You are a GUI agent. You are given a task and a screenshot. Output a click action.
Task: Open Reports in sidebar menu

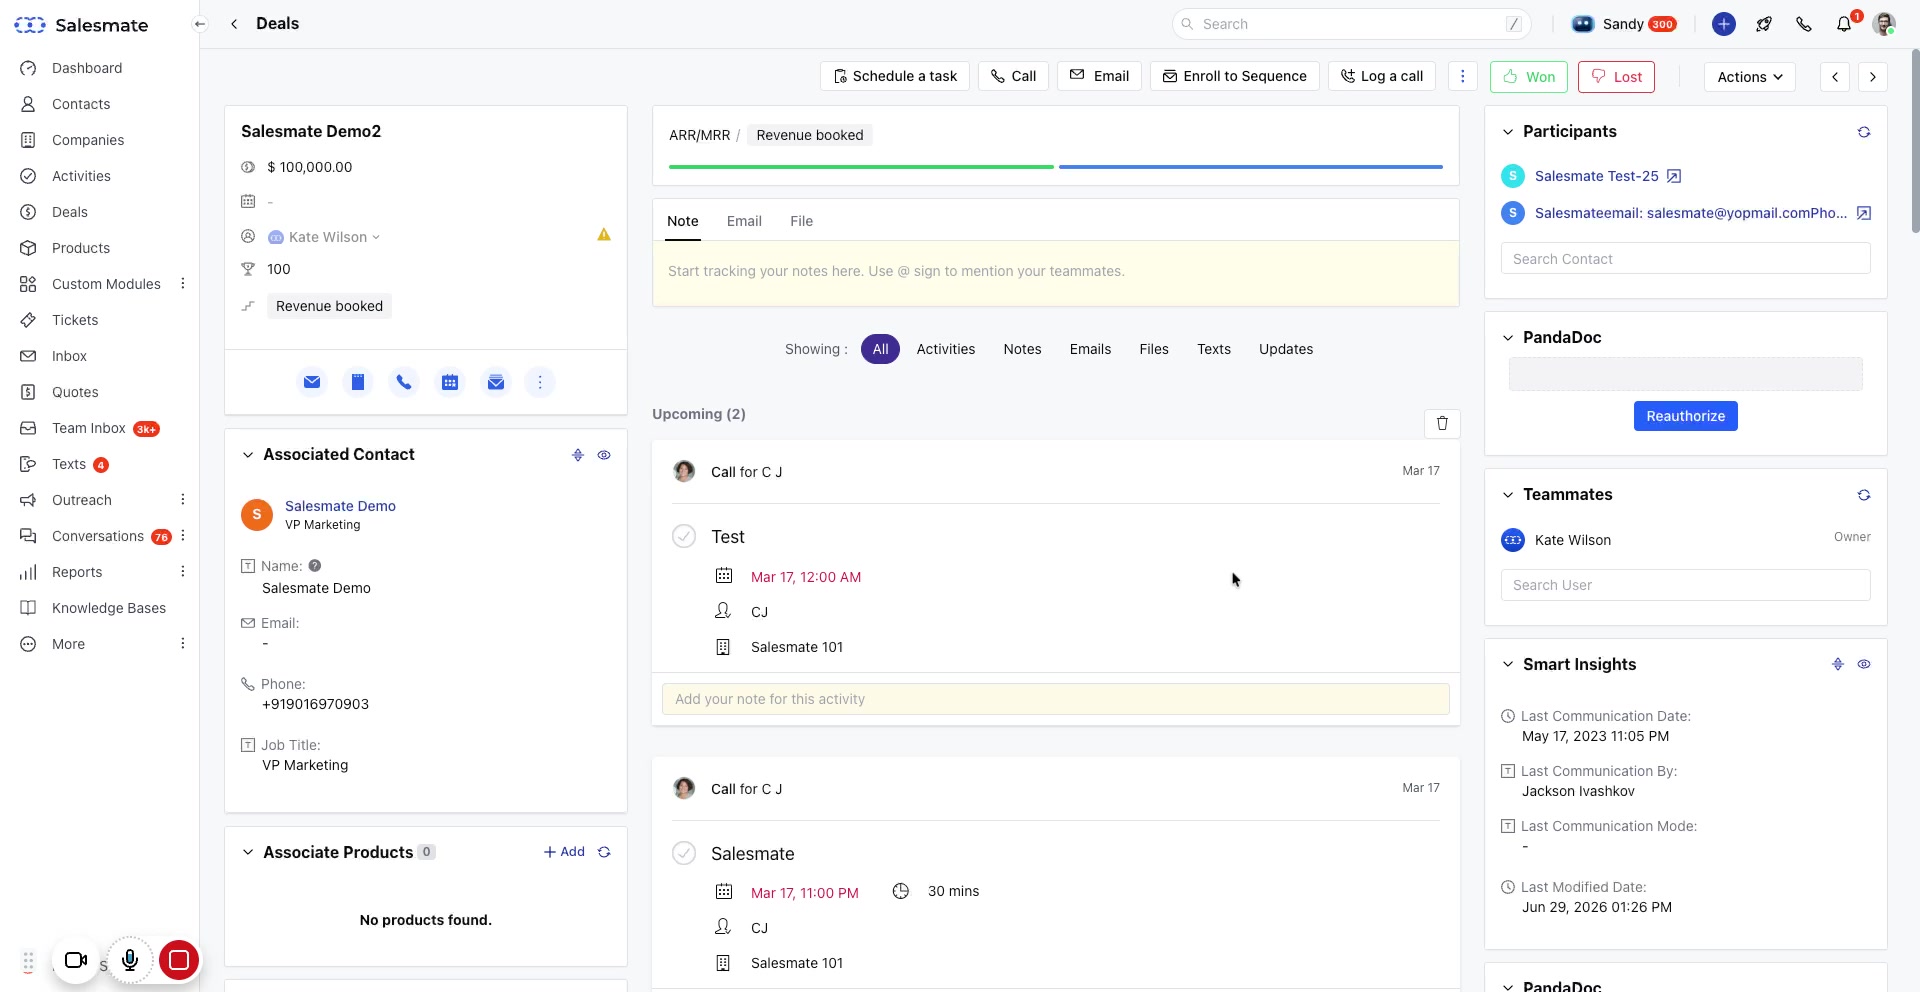pos(77,572)
